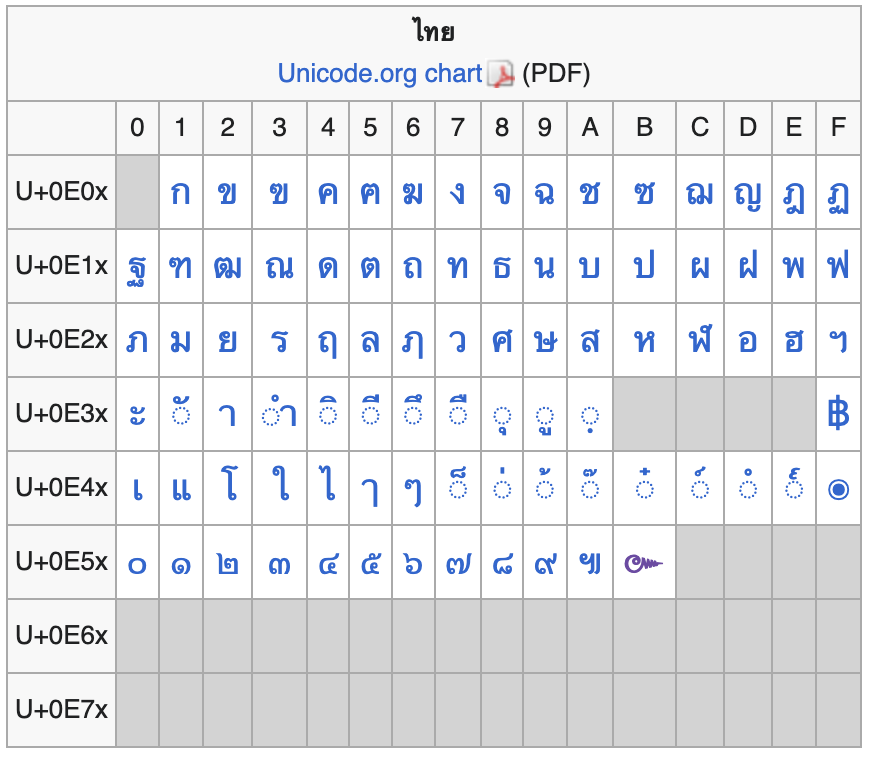Select the fongman circle symbol ◉
Screen dimensions: 870x760
[x=838, y=489]
